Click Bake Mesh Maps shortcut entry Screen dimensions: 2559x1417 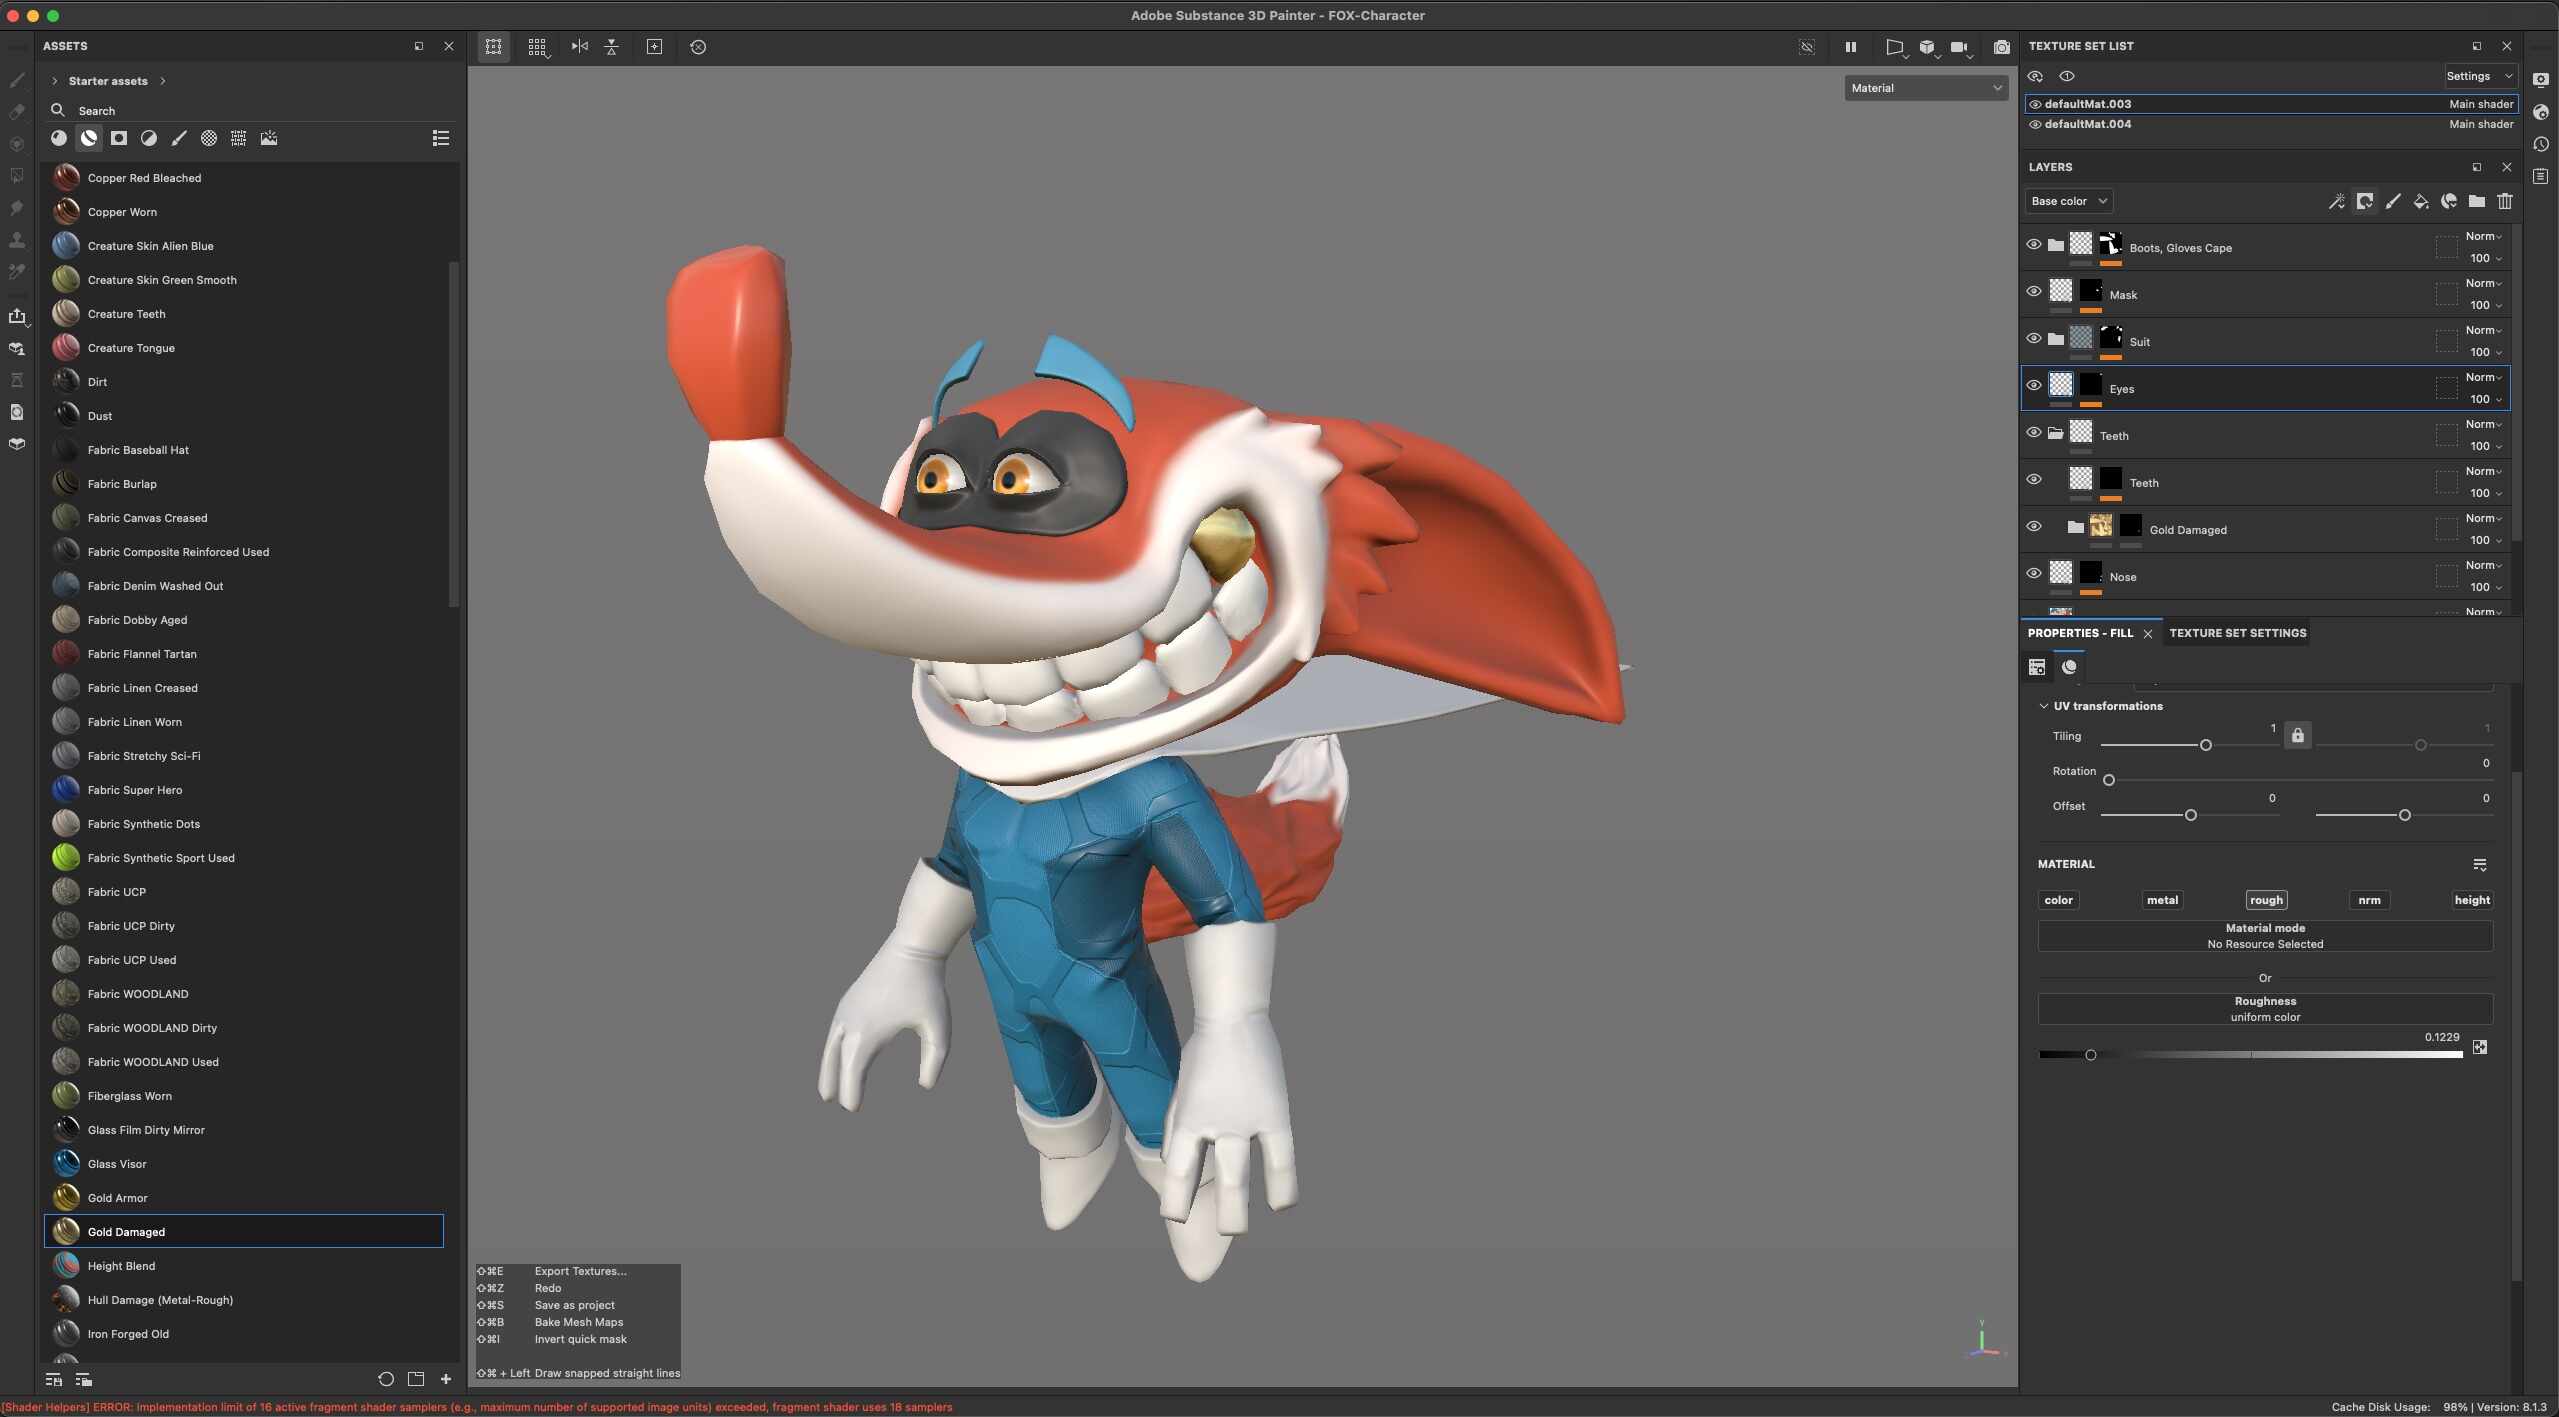pyautogui.click(x=578, y=1322)
